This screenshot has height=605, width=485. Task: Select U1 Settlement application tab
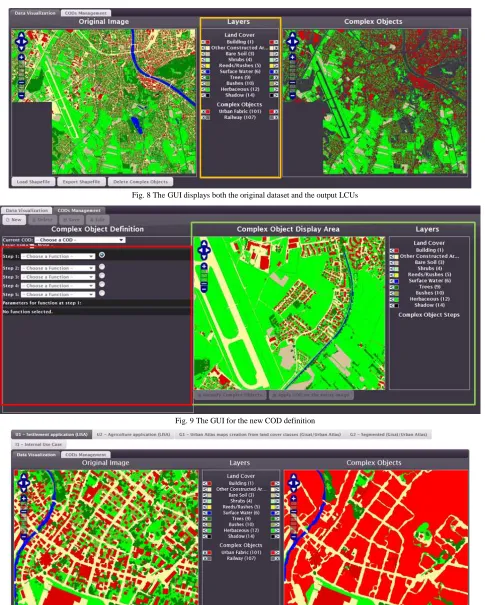(x=51, y=434)
